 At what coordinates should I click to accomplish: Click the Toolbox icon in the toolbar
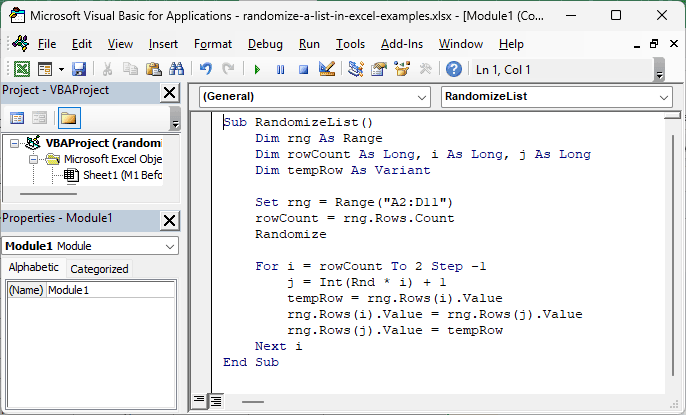pyautogui.click(x=425, y=69)
